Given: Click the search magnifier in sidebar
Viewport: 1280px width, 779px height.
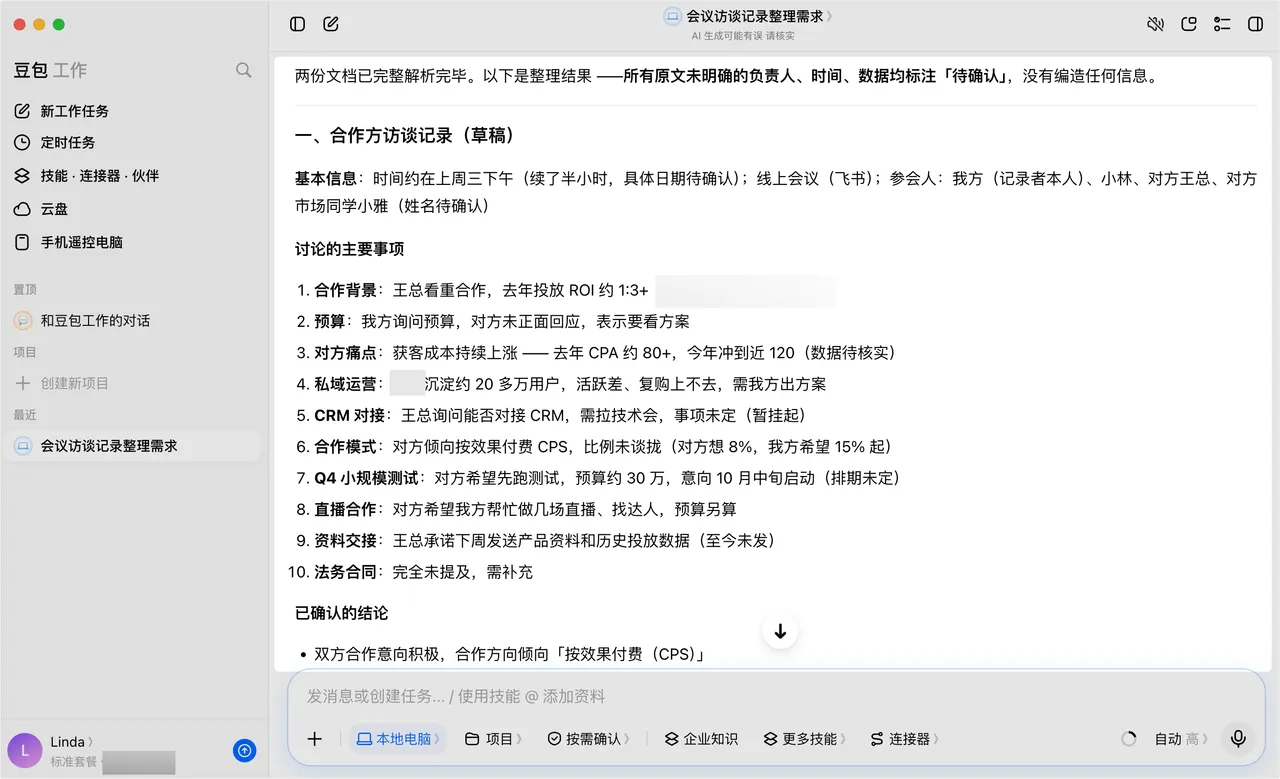Looking at the screenshot, I should 243,70.
